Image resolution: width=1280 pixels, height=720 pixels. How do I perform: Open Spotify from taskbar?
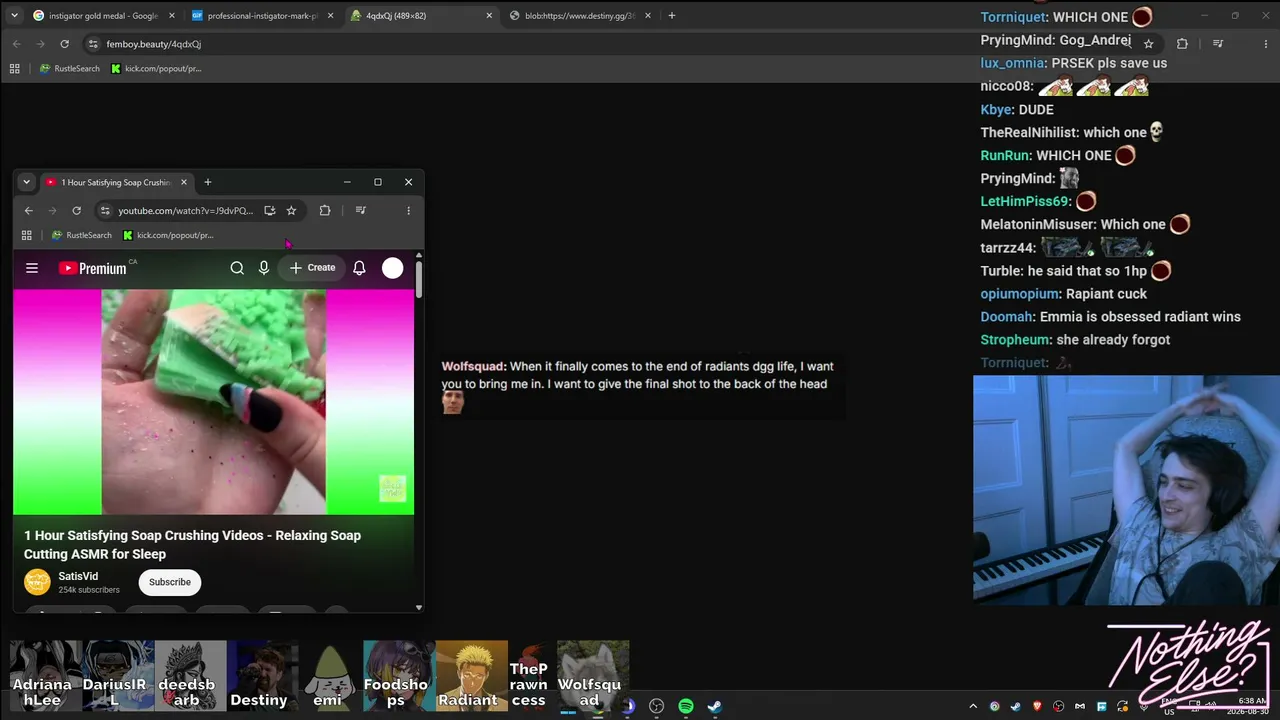tap(686, 706)
